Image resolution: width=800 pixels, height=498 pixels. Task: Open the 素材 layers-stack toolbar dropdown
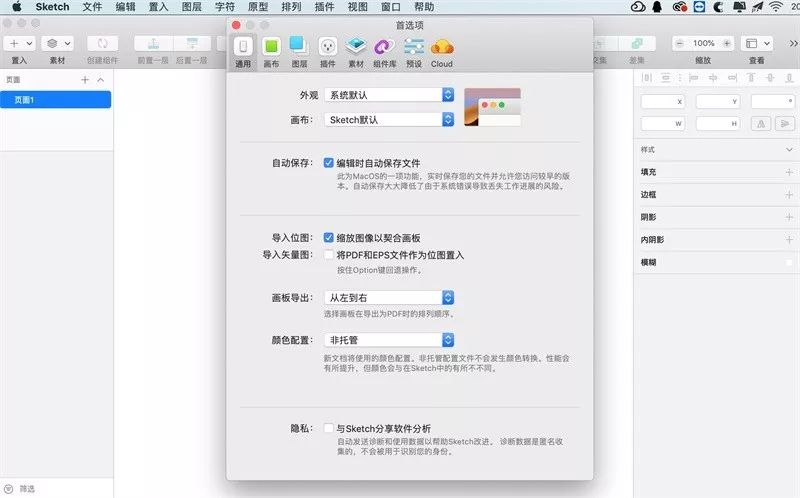(x=58, y=43)
